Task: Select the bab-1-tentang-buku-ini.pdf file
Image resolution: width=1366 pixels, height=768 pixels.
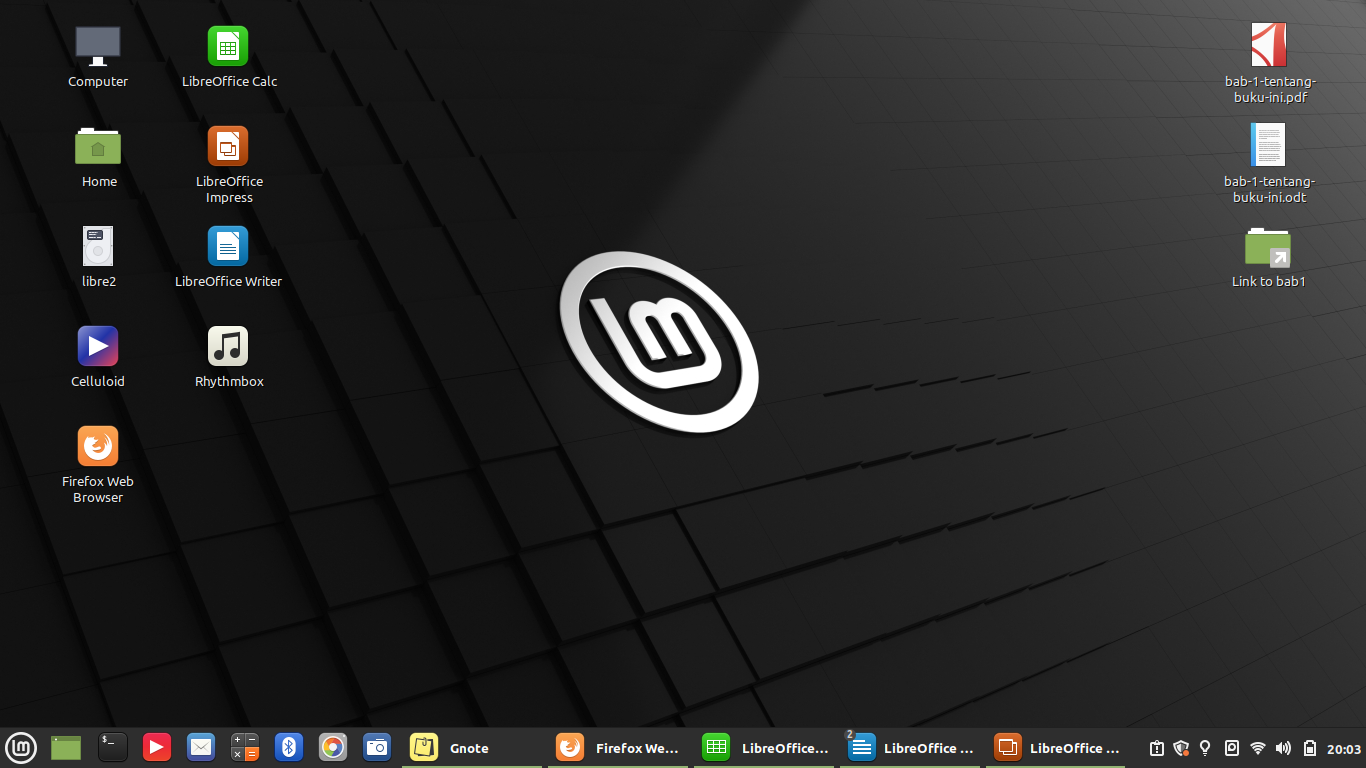Action: [x=1269, y=45]
